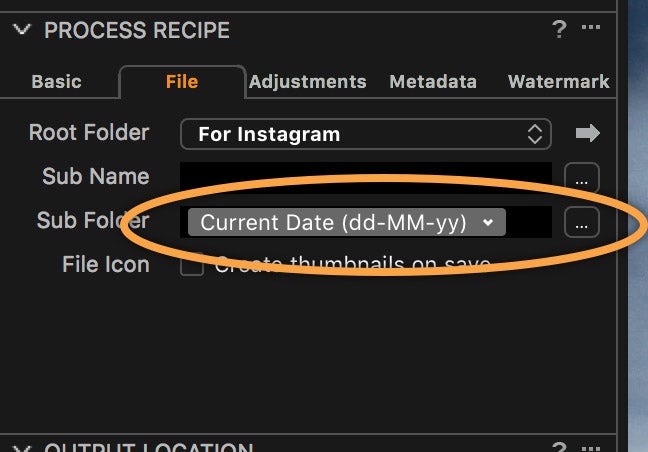This screenshot has height=452, width=648.
Task: Open Process Recipe panel options menu
Action: [x=591, y=27]
